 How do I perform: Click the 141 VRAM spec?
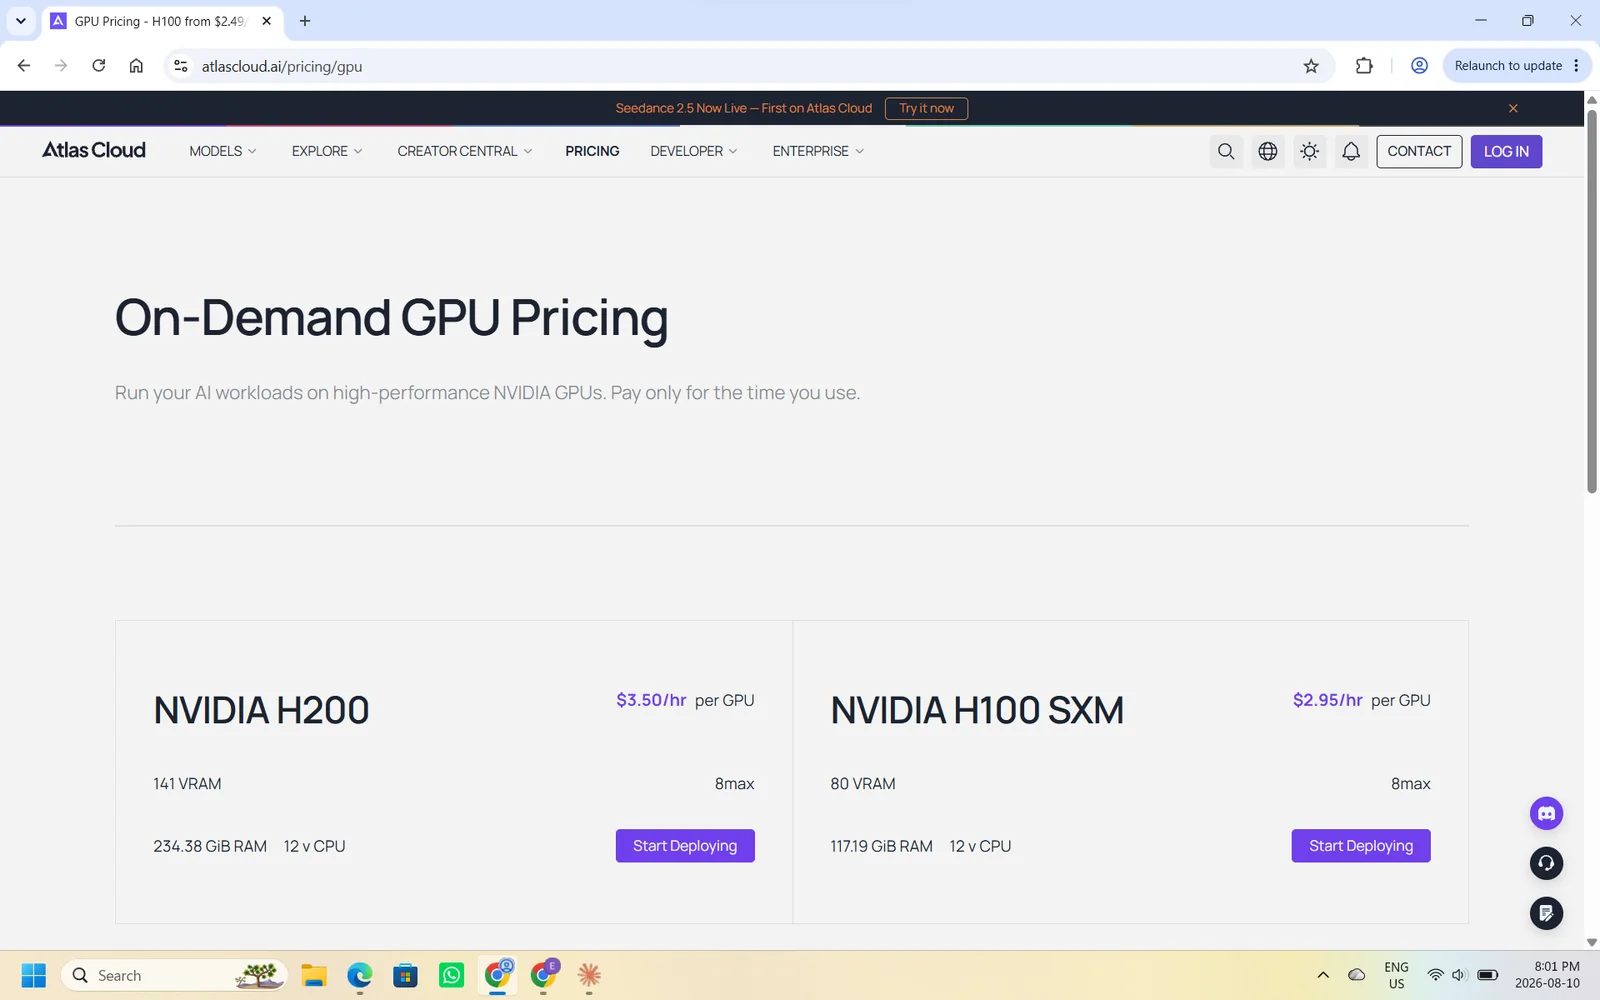pyautogui.click(x=187, y=784)
